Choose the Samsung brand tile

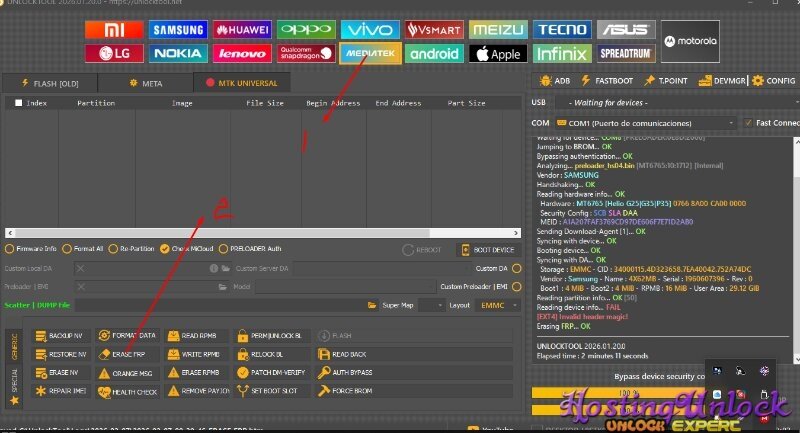[178, 30]
